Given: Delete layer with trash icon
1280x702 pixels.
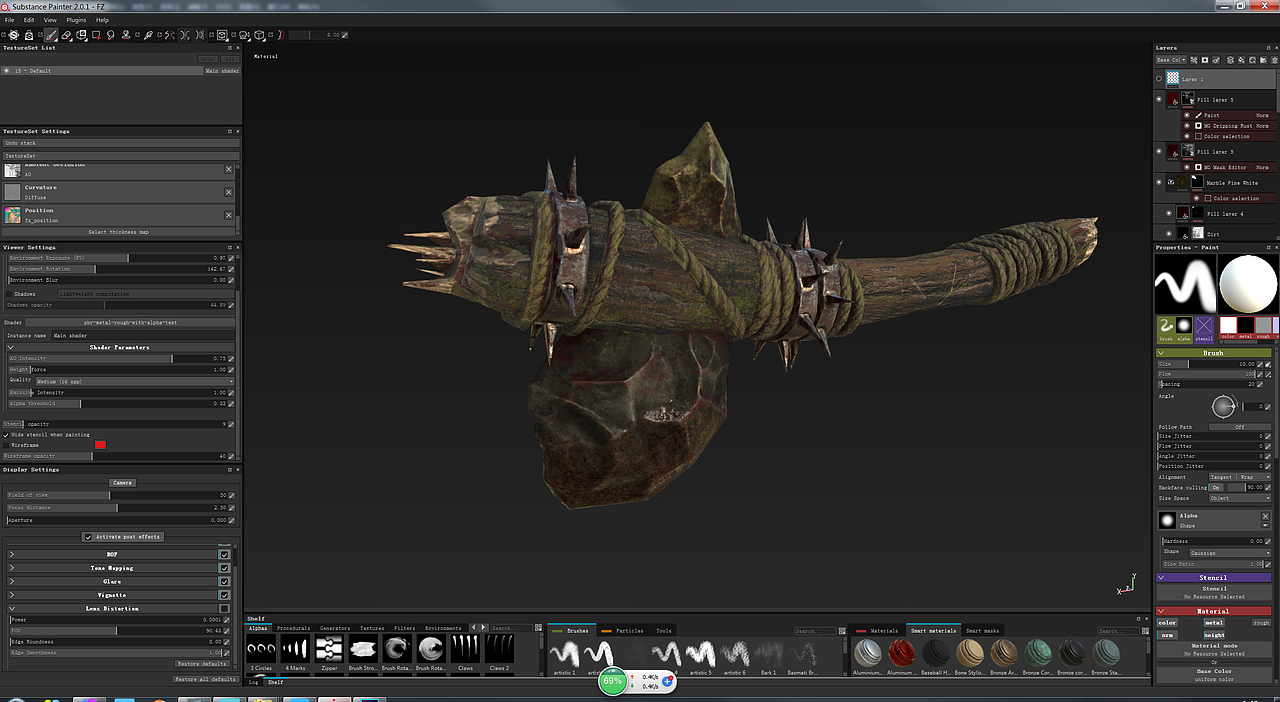Looking at the screenshot, I should tap(1274, 60).
